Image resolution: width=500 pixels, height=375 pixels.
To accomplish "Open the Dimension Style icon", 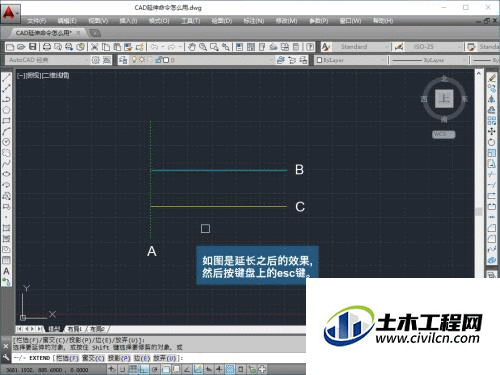I will (x=399, y=47).
